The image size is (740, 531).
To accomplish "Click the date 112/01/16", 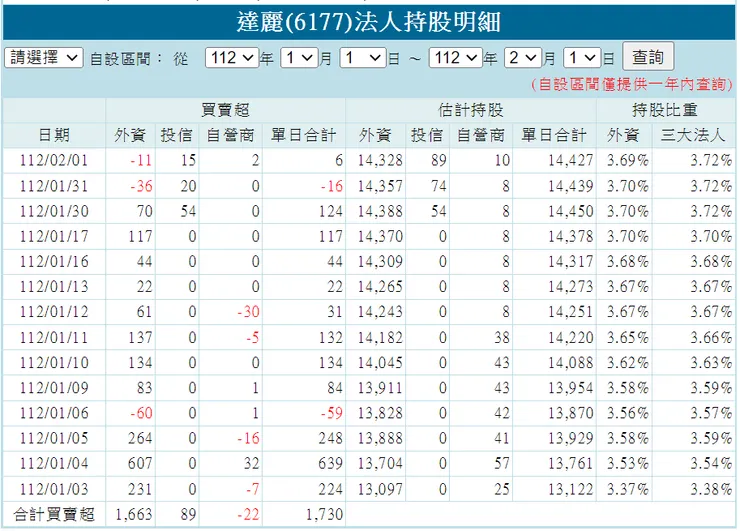I will click(x=54, y=261).
